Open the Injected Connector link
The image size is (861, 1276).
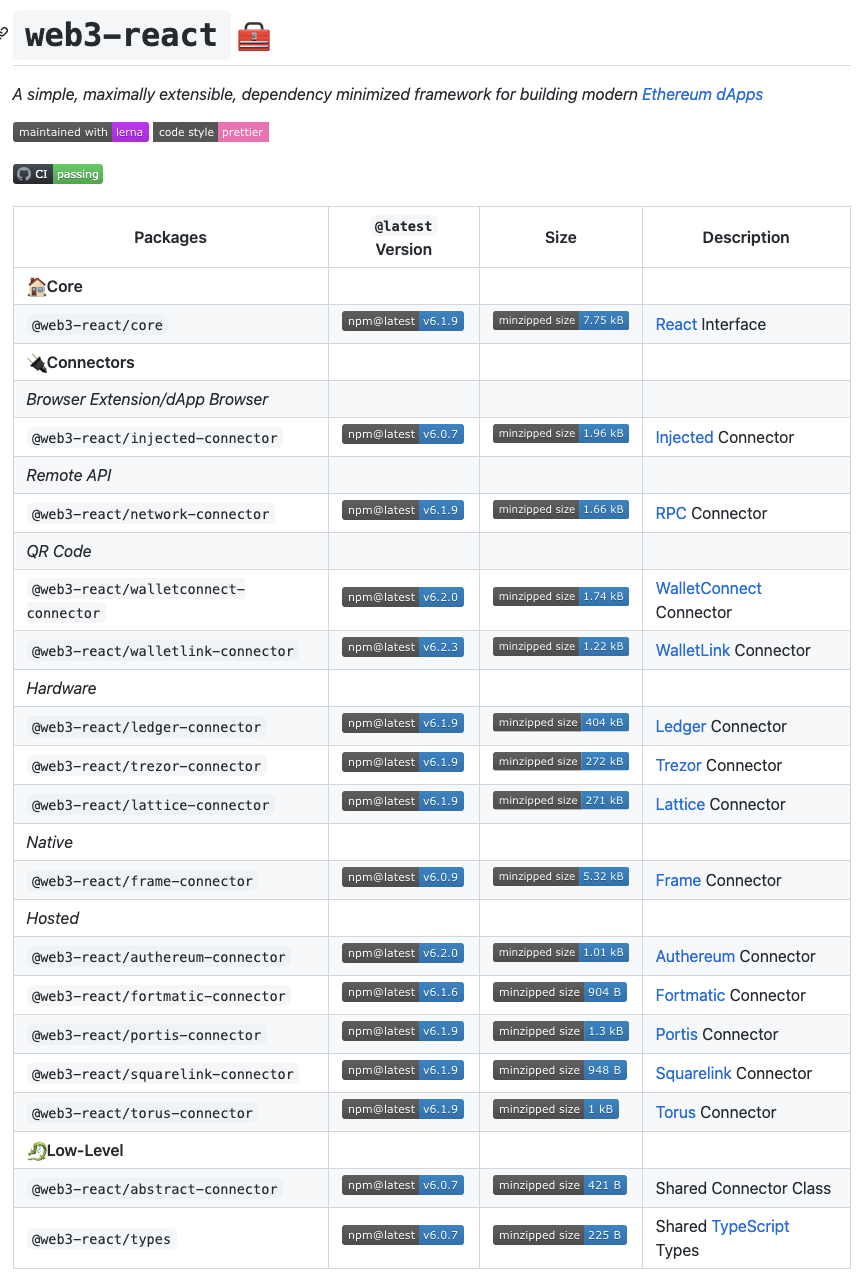coord(684,437)
